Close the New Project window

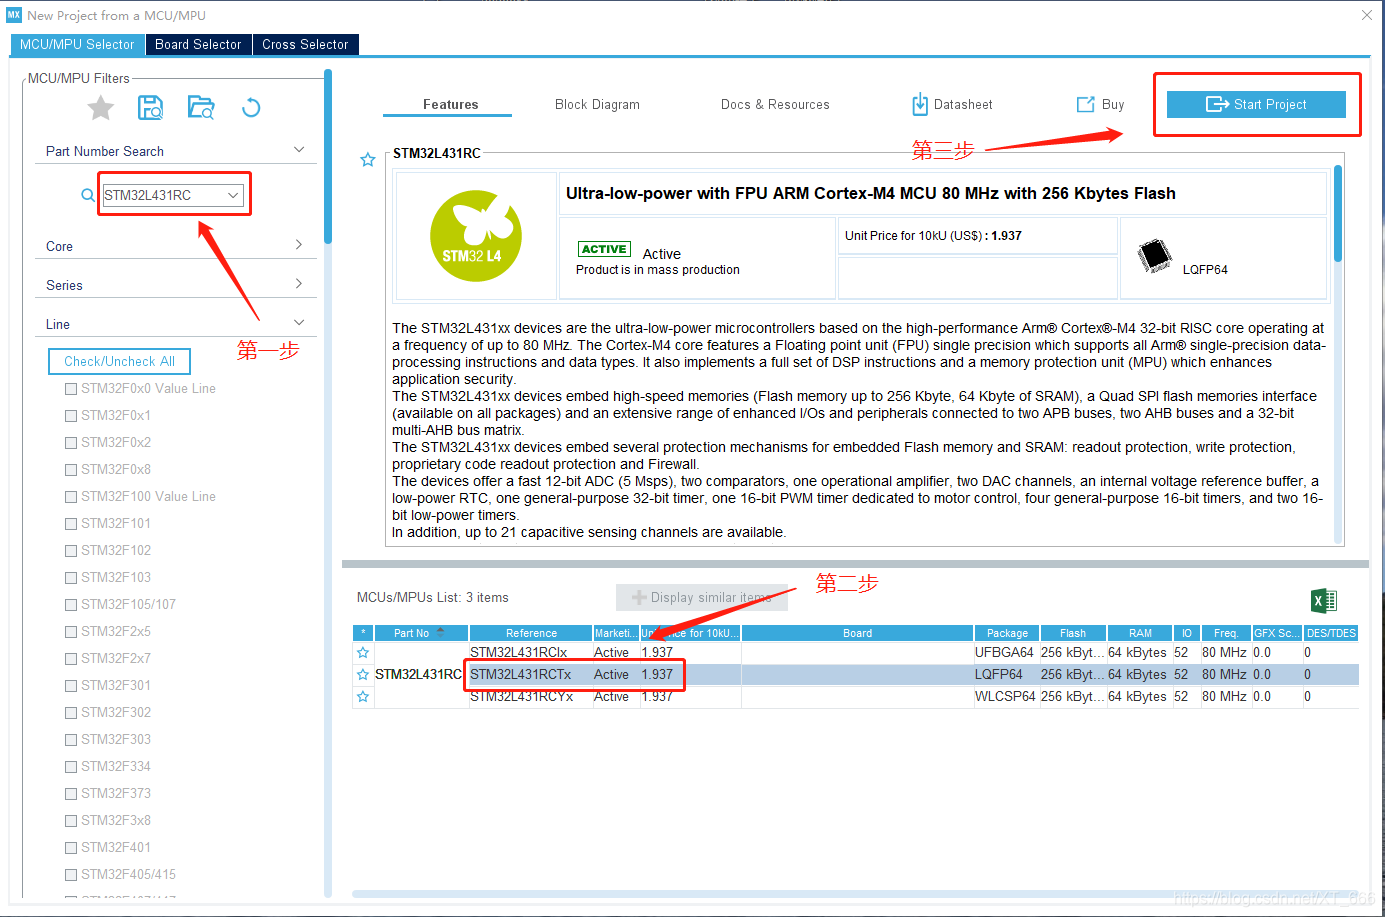[1367, 15]
